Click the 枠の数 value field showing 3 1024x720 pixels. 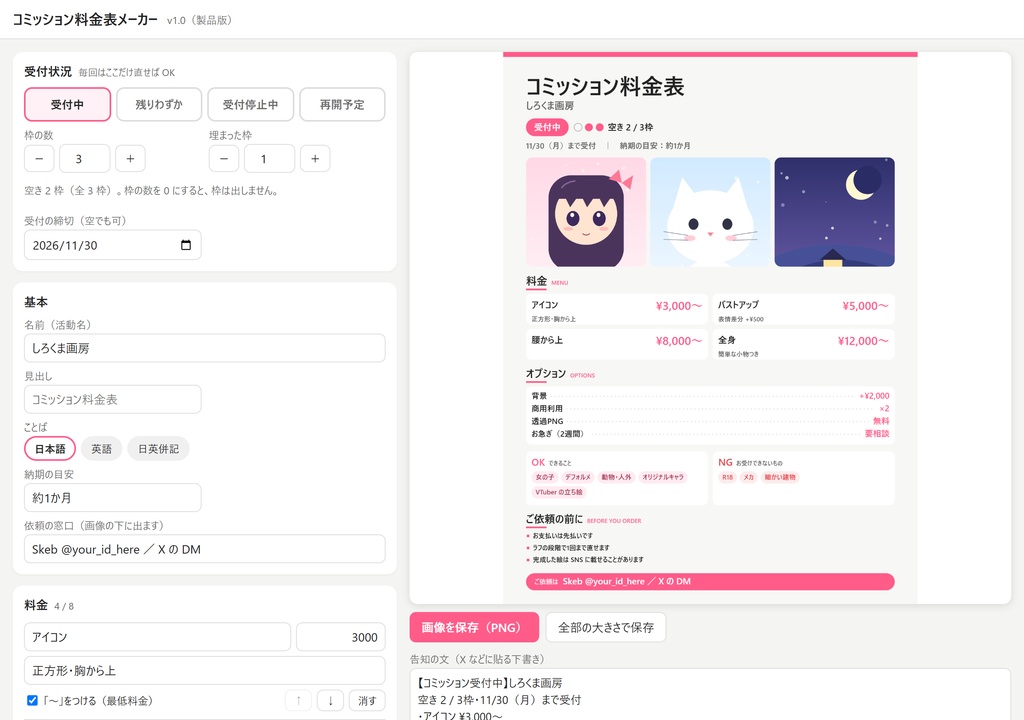coord(85,159)
